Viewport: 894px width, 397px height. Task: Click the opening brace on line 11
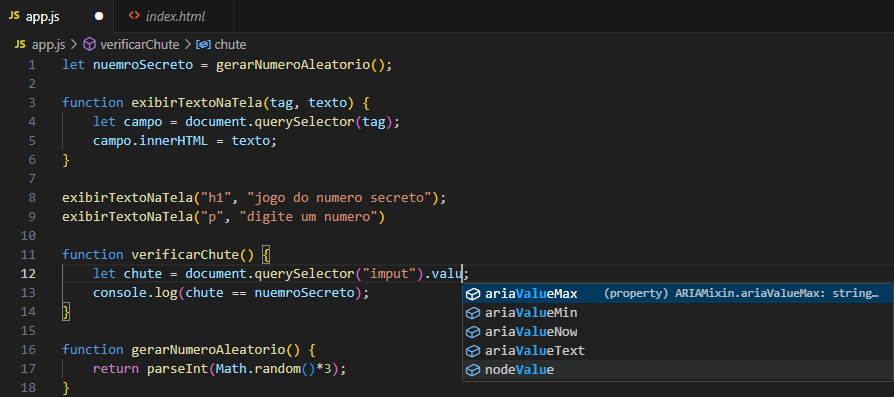(266, 255)
